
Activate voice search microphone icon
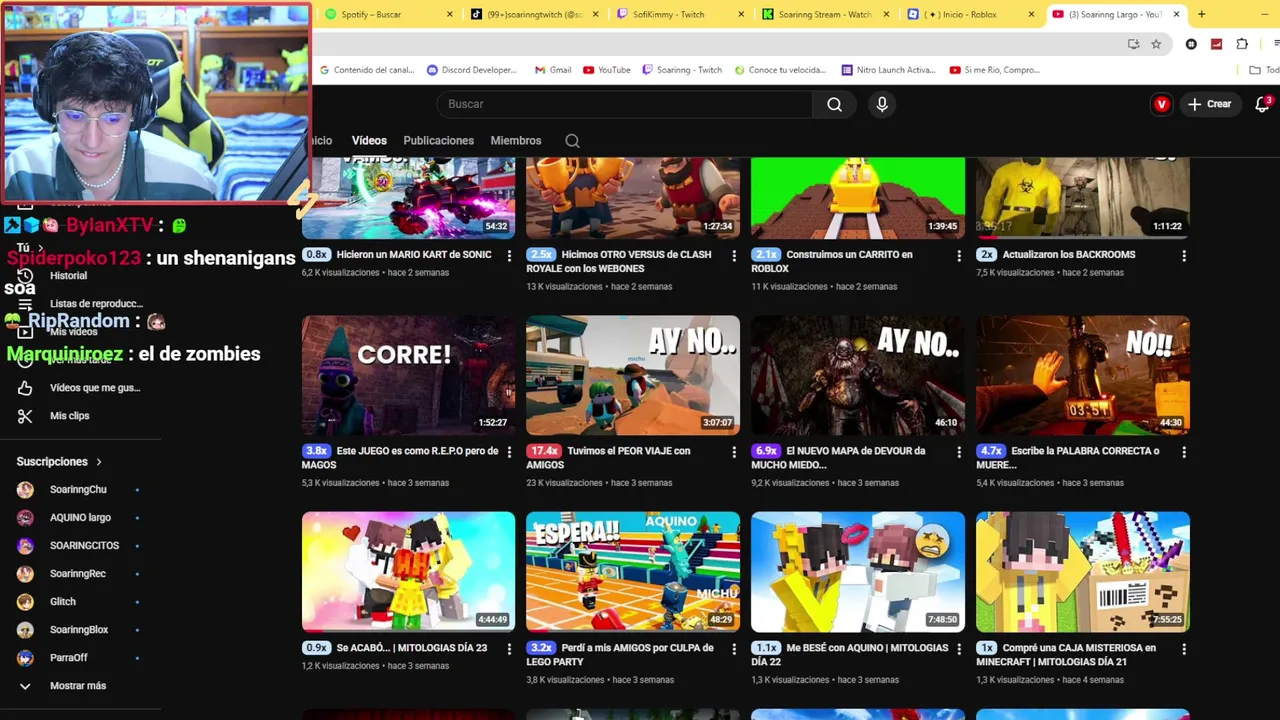click(x=881, y=104)
